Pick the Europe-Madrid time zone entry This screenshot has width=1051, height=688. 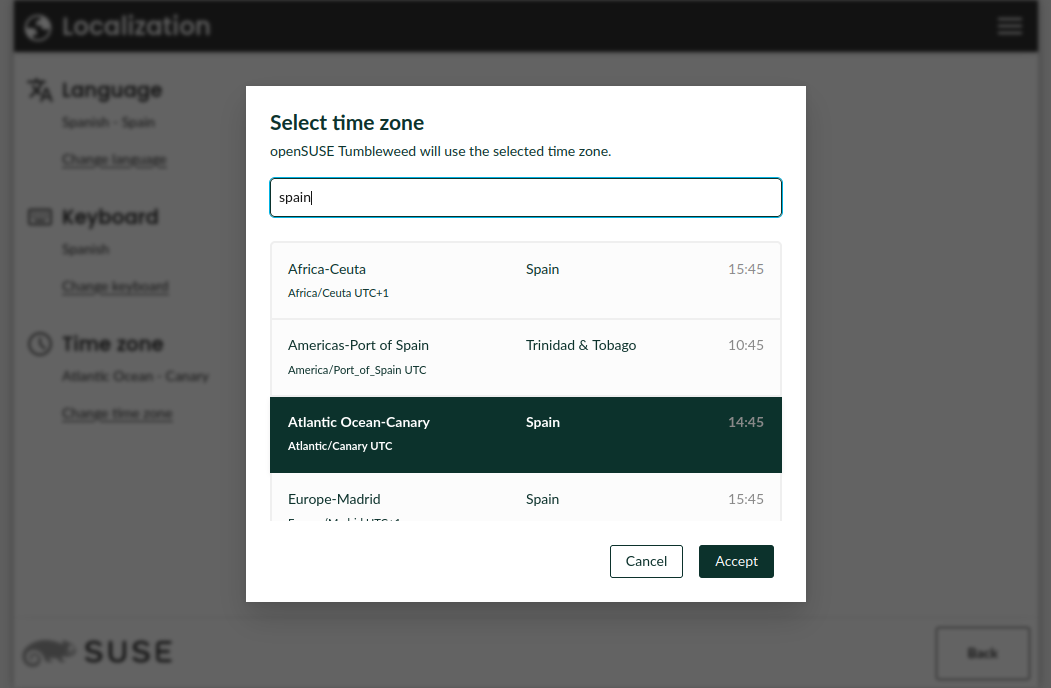[525, 502]
